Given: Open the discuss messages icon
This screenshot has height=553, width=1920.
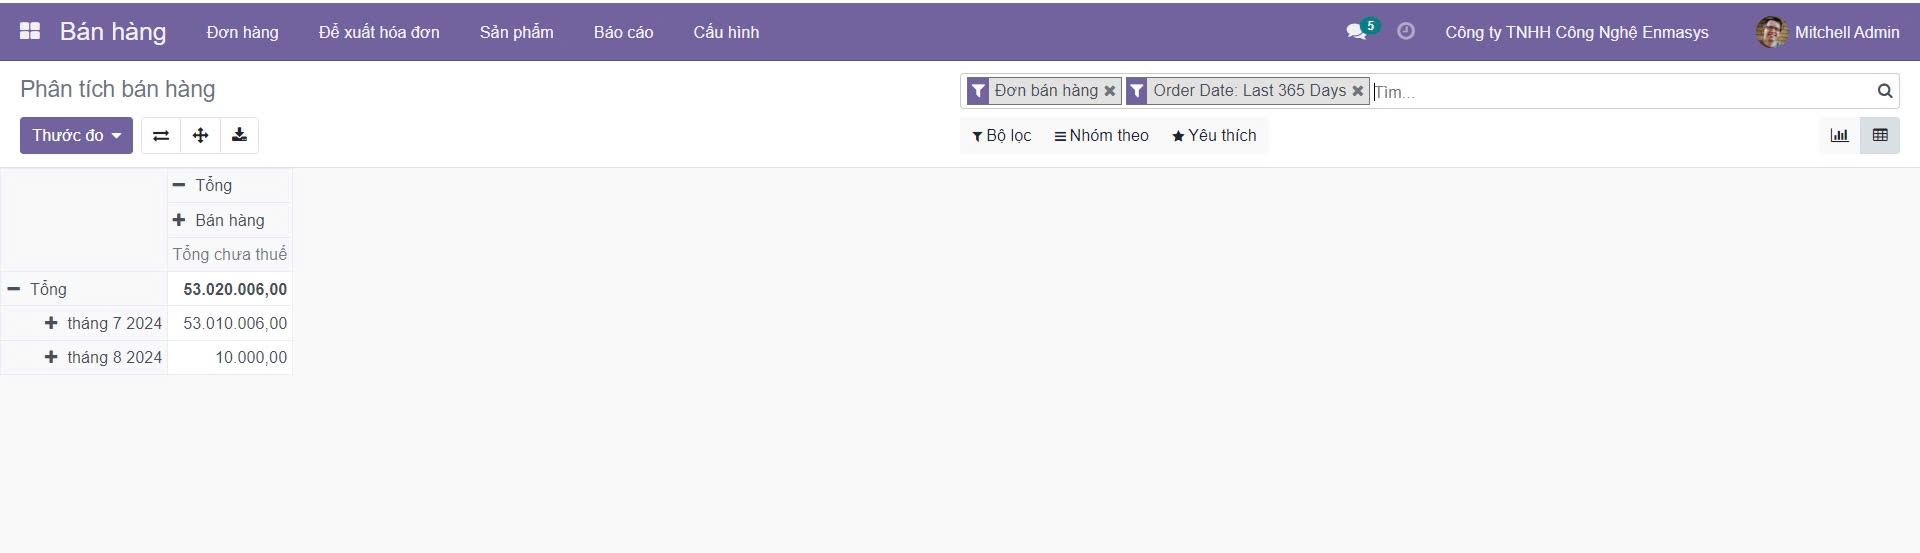Looking at the screenshot, I should click(x=1356, y=31).
